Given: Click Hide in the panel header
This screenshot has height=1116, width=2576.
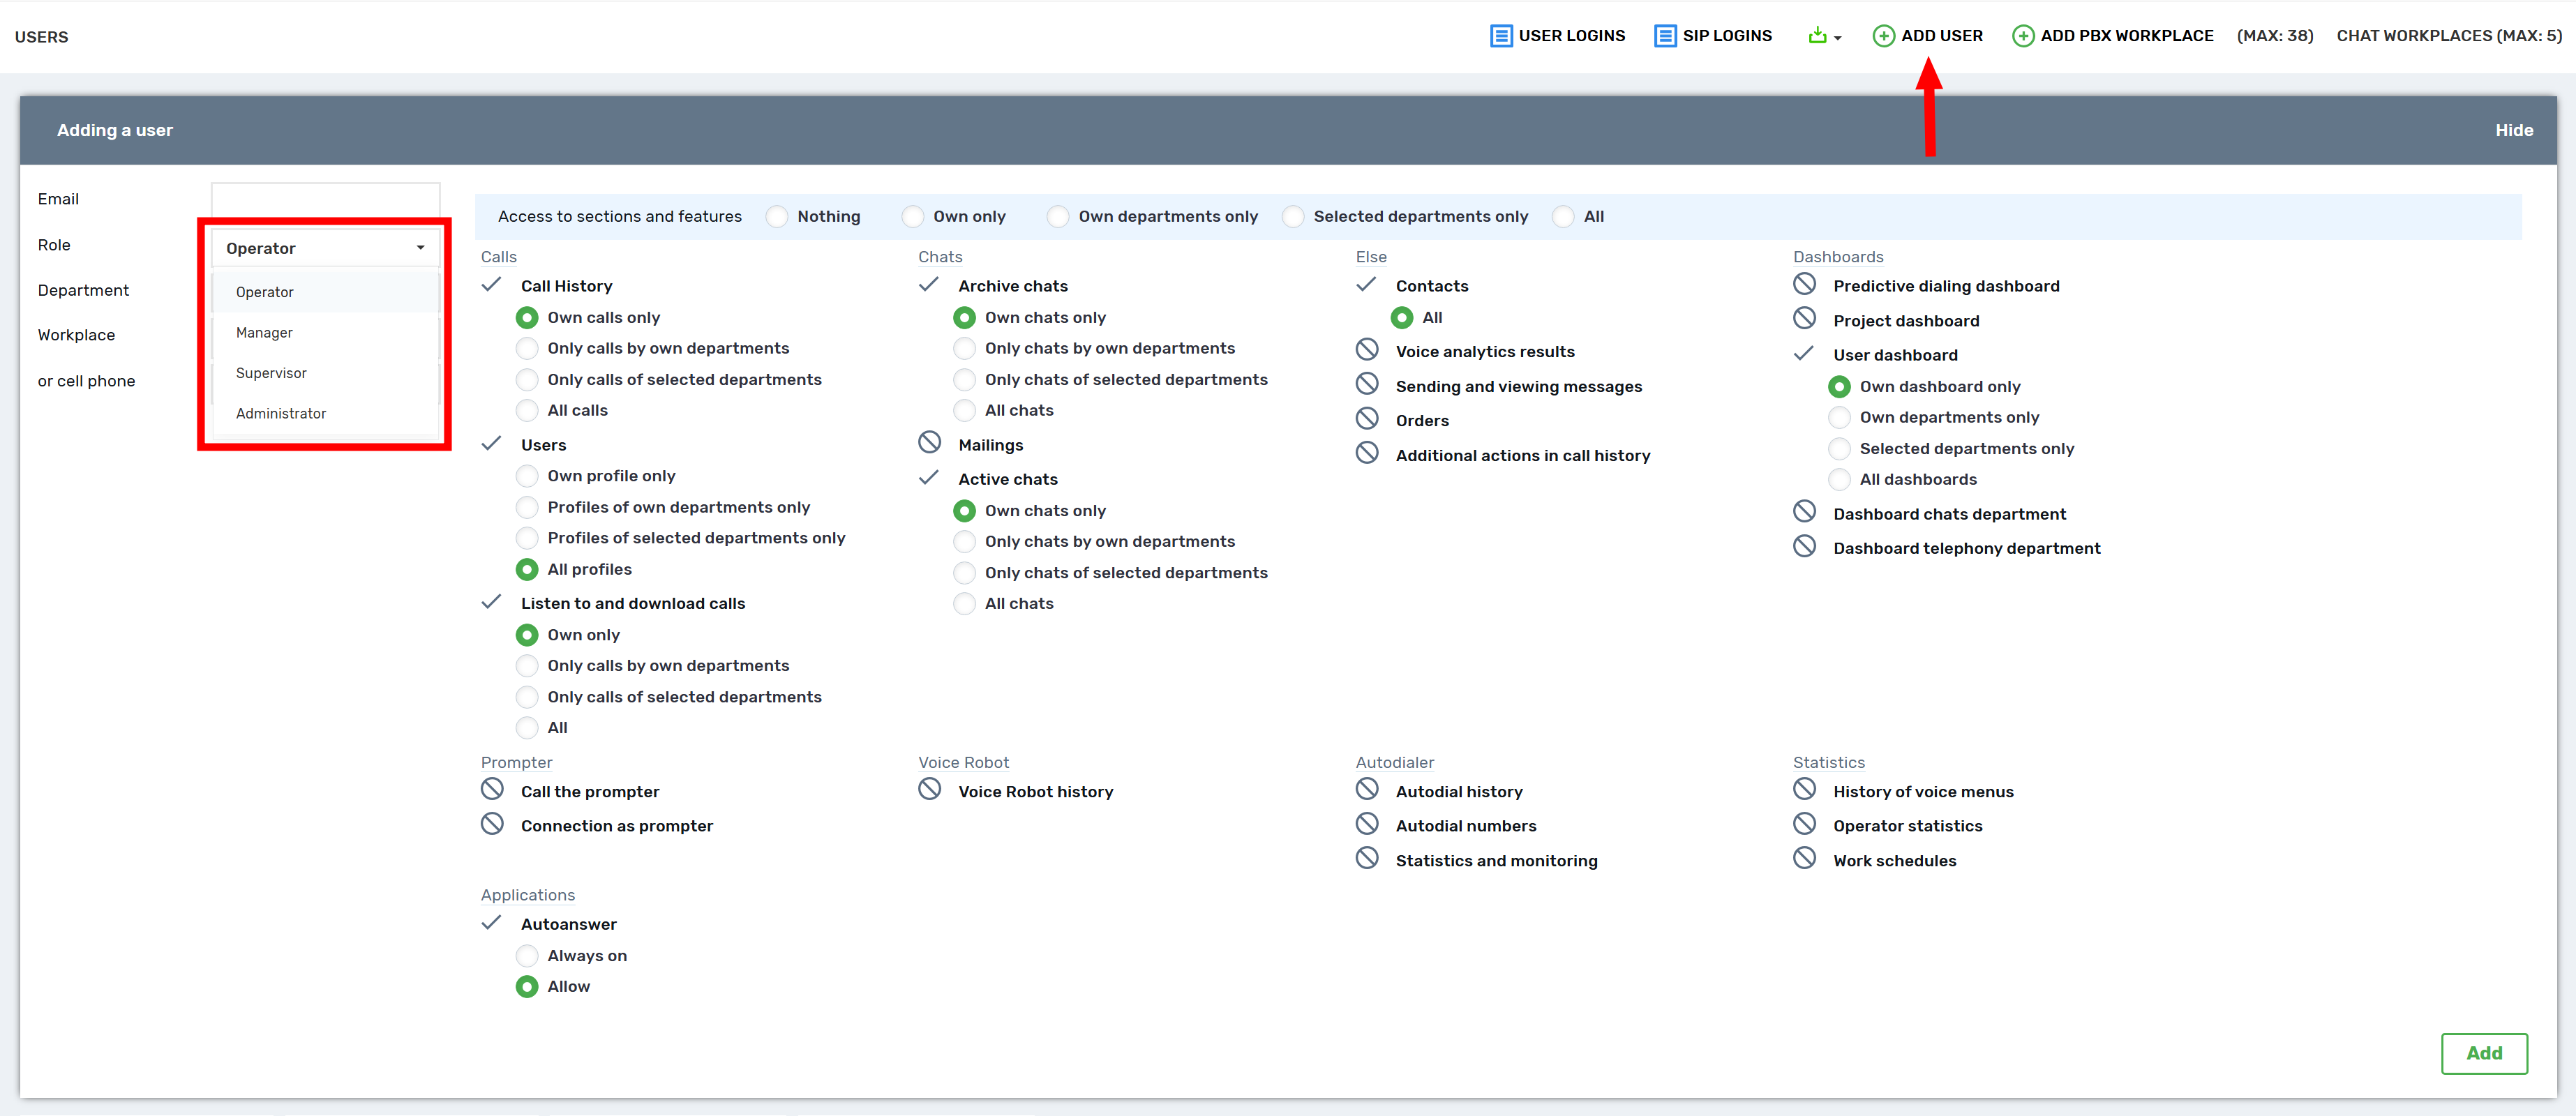Looking at the screenshot, I should click(2513, 130).
